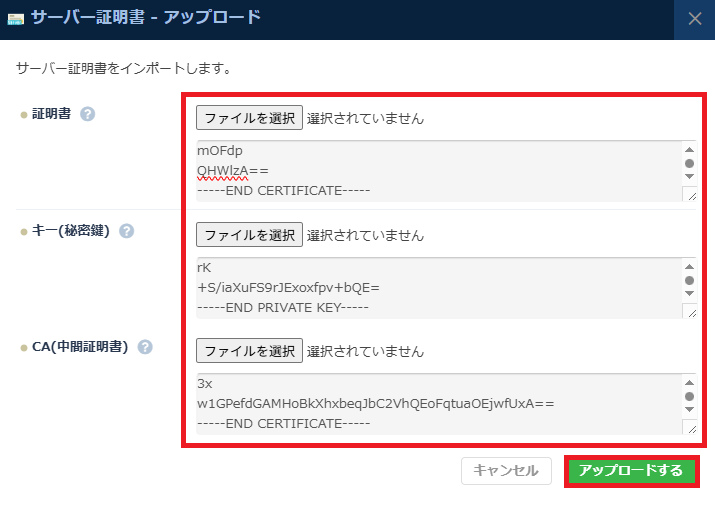715x512 pixels.
Task: Click the キャンセル button
Action: pos(506,471)
